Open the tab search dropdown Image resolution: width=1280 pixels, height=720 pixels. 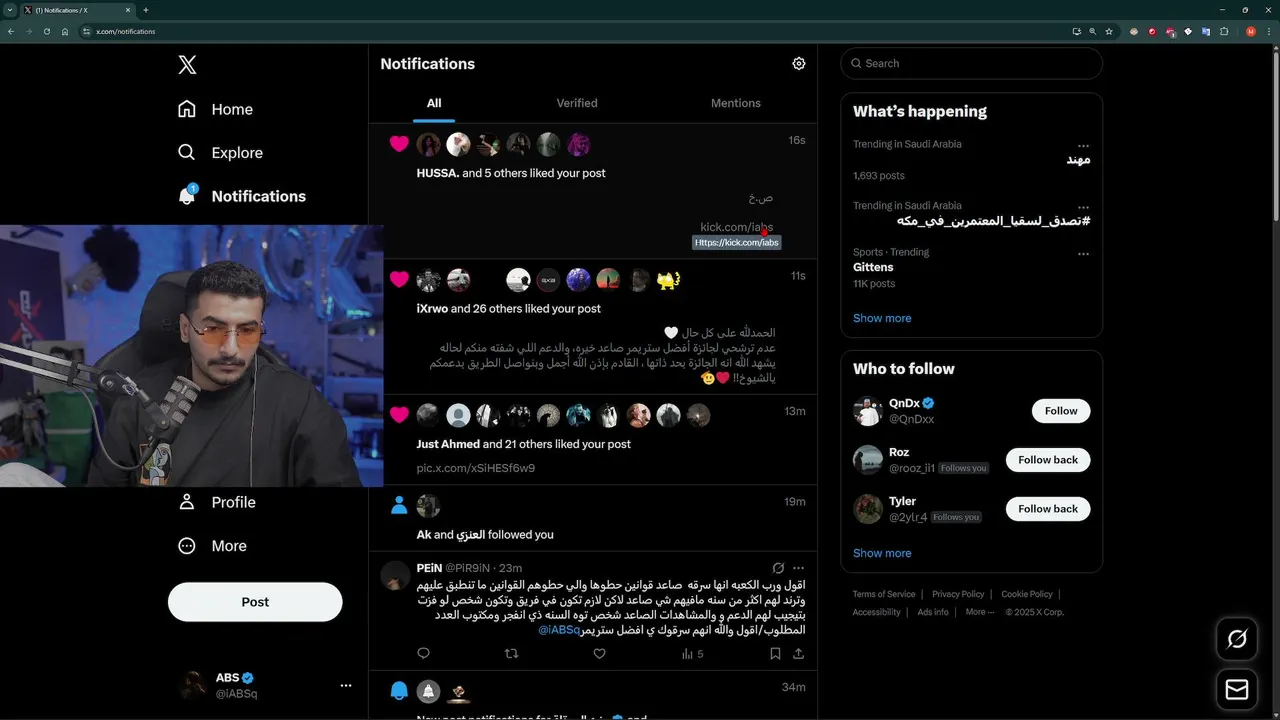(9, 10)
